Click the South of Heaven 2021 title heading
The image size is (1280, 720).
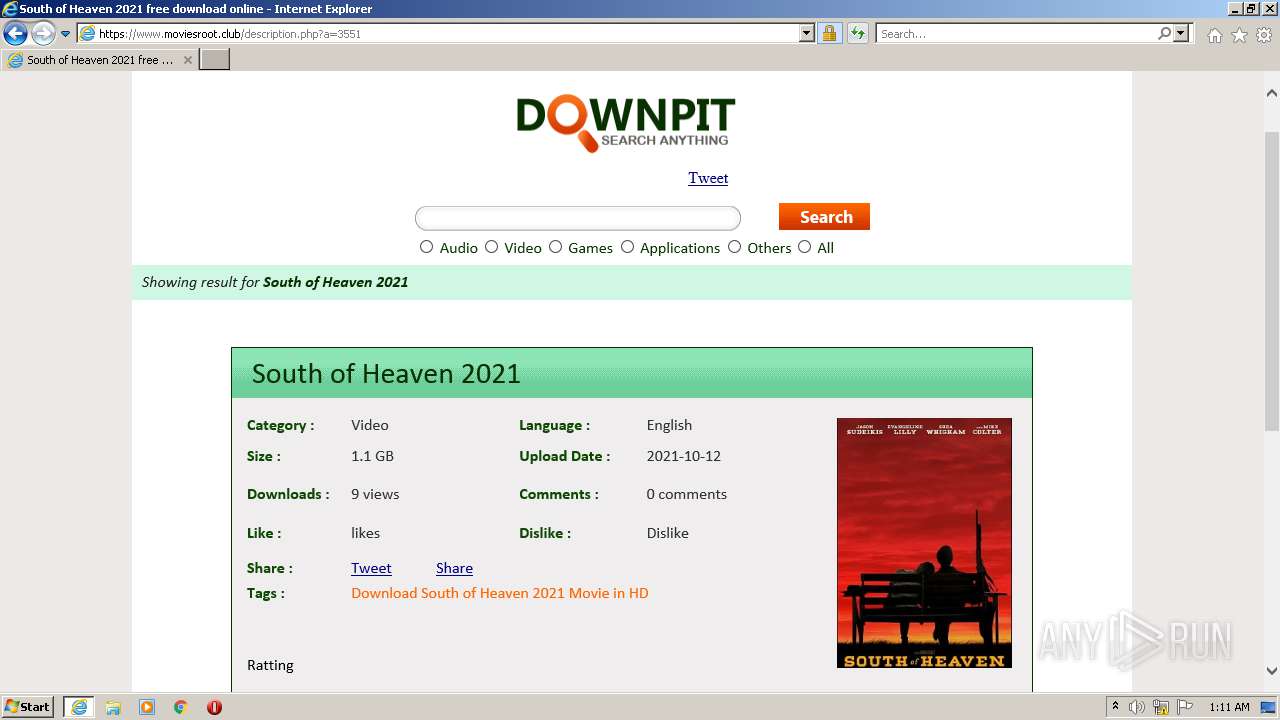point(386,374)
